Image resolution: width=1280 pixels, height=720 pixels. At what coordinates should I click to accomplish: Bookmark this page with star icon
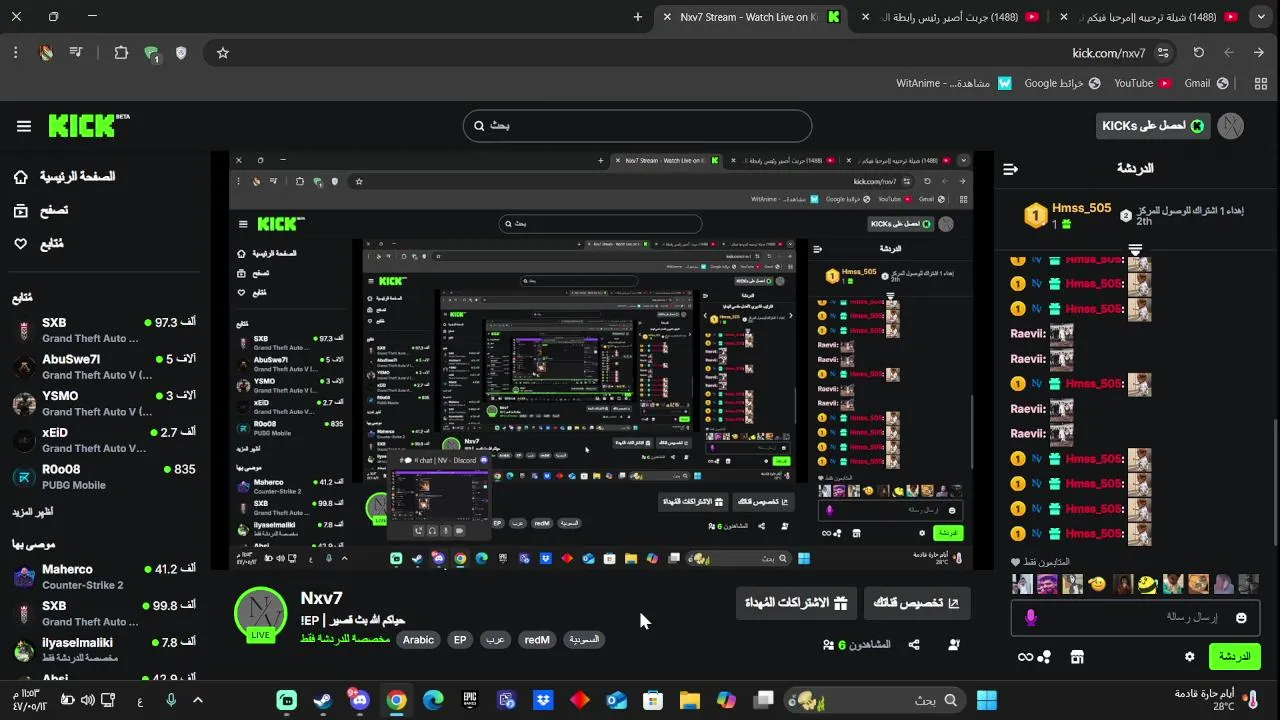(223, 53)
